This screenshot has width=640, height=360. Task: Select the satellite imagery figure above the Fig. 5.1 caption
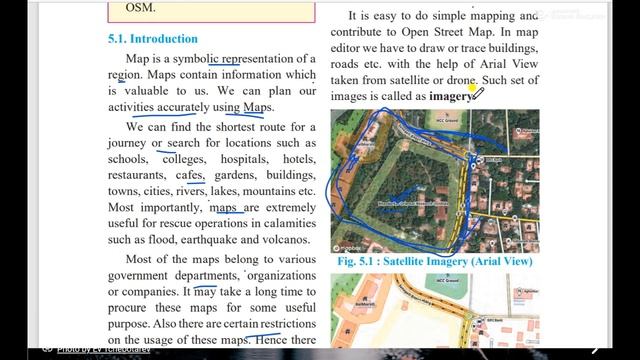coord(435,181)
